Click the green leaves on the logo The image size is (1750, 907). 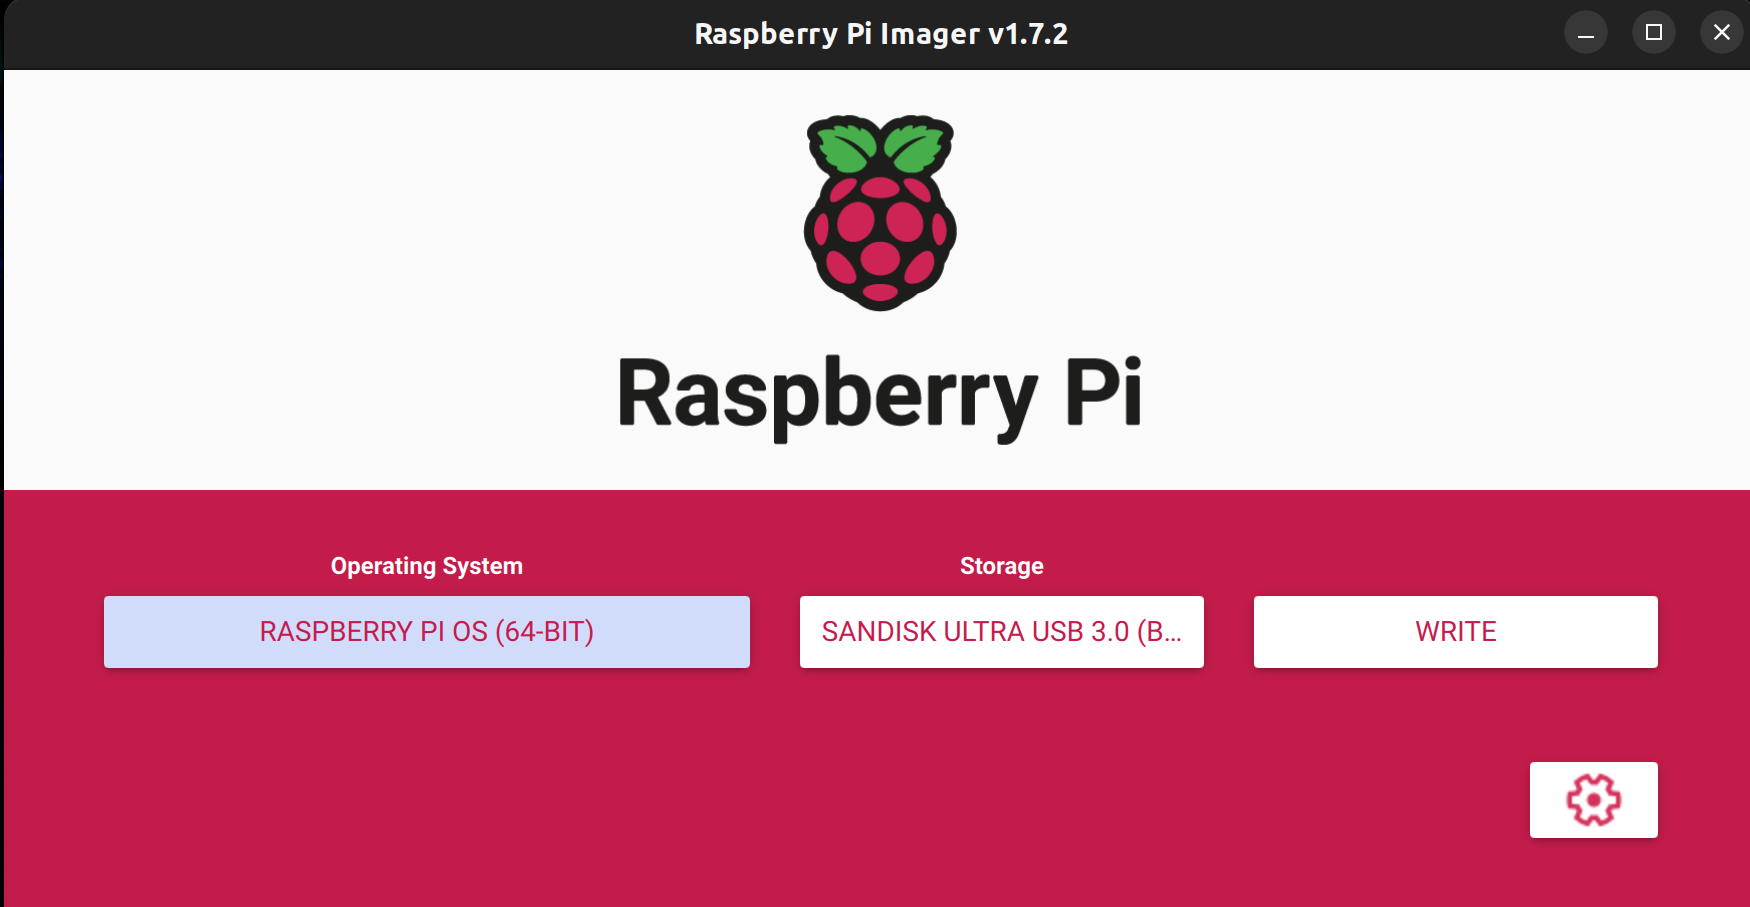880,145
